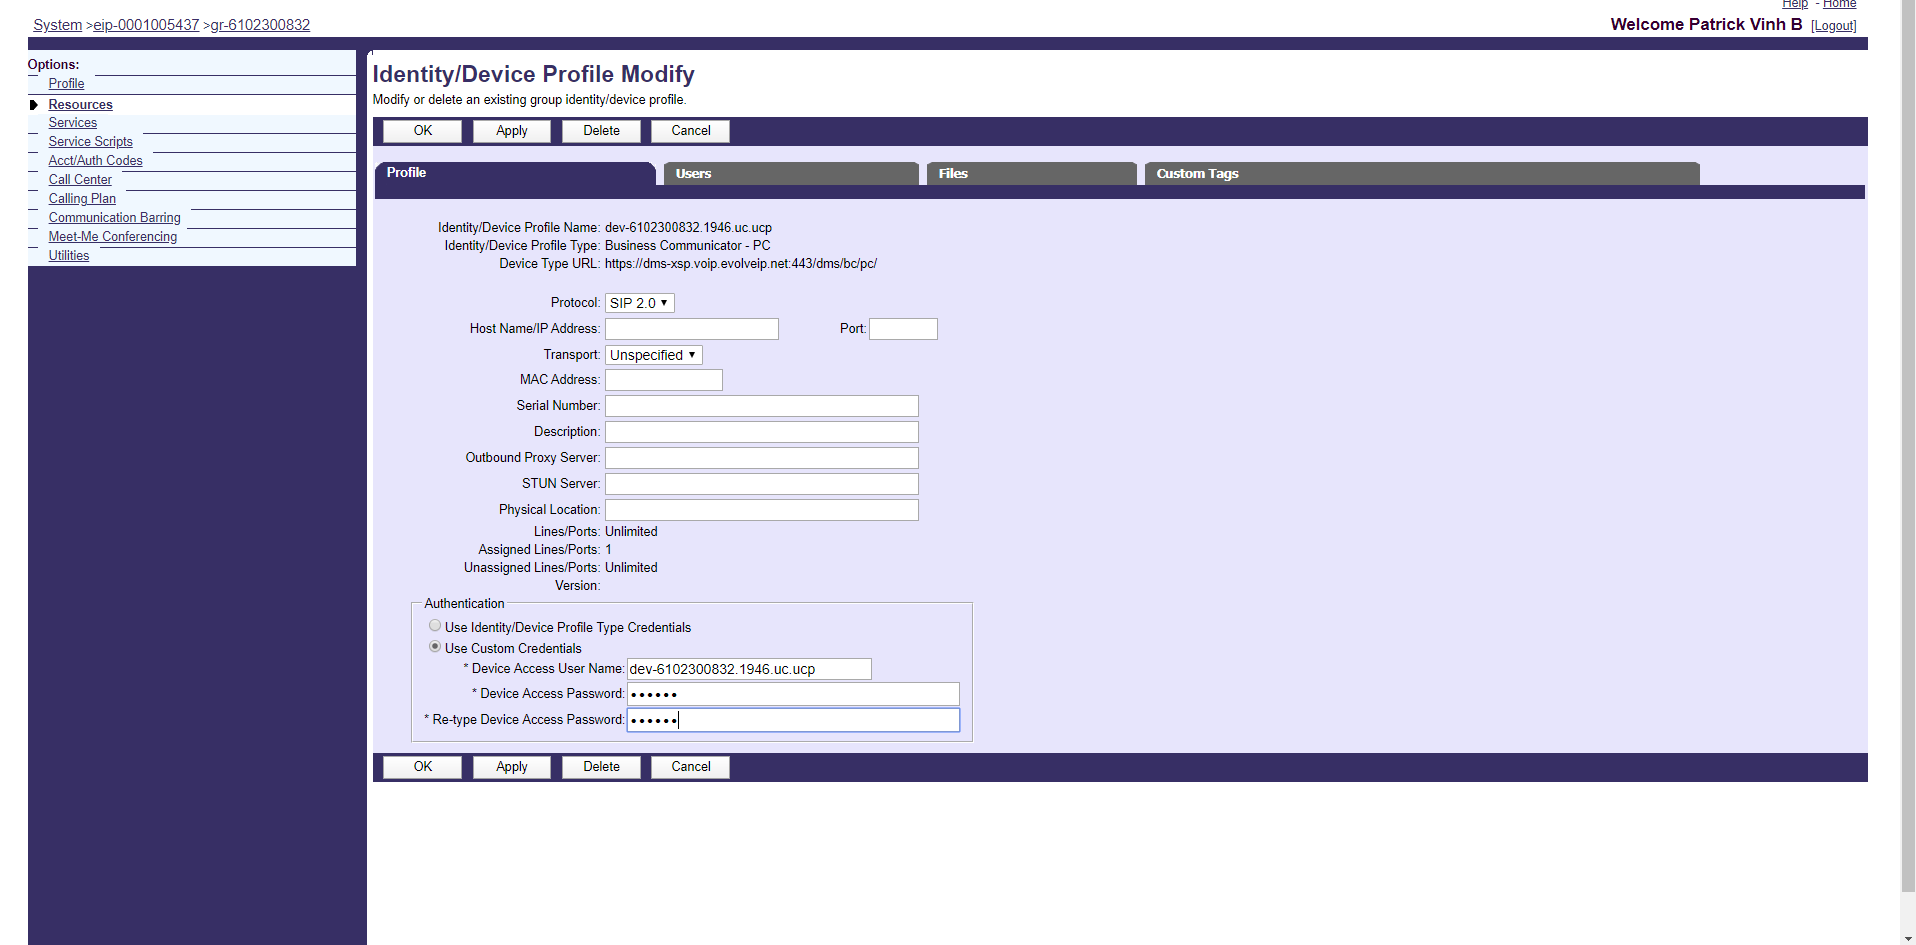Click the bottom Delete button

[x=601, y=767]
